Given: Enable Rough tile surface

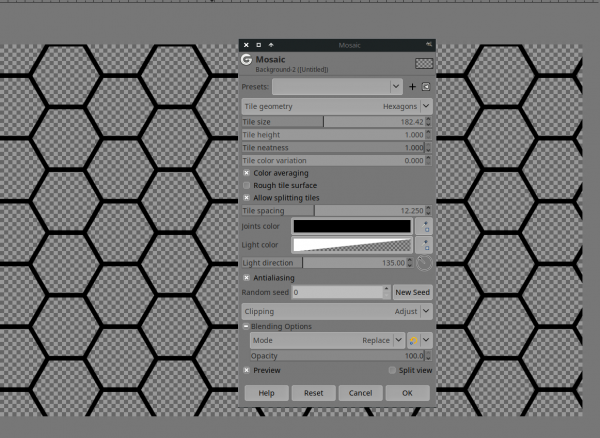Looking at the screenshot, I should pyautogui.click(x=246, y=186).
